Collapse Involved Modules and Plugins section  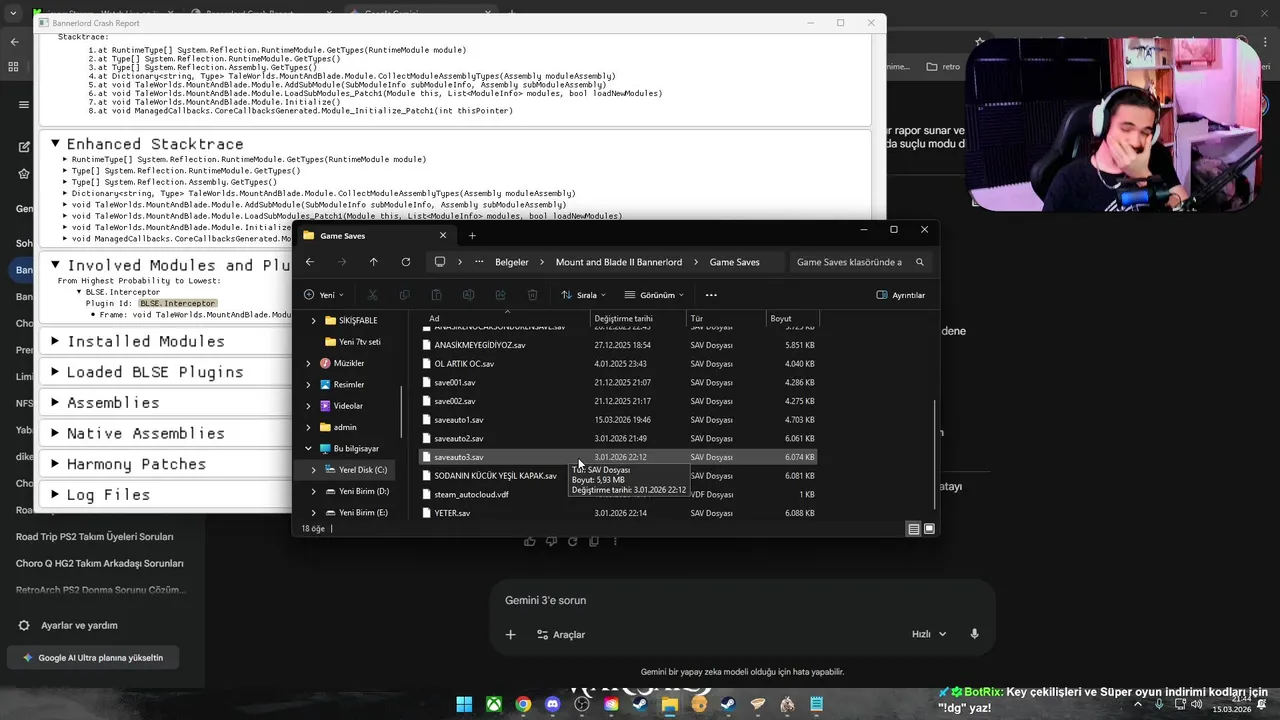56,265
